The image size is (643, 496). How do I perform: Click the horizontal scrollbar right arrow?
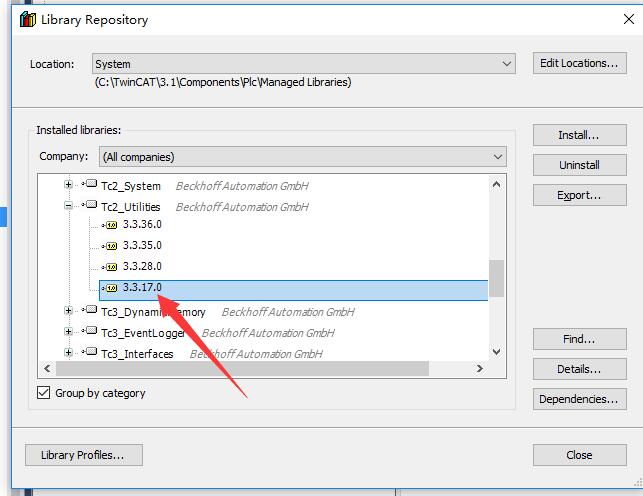coord(480,369)
